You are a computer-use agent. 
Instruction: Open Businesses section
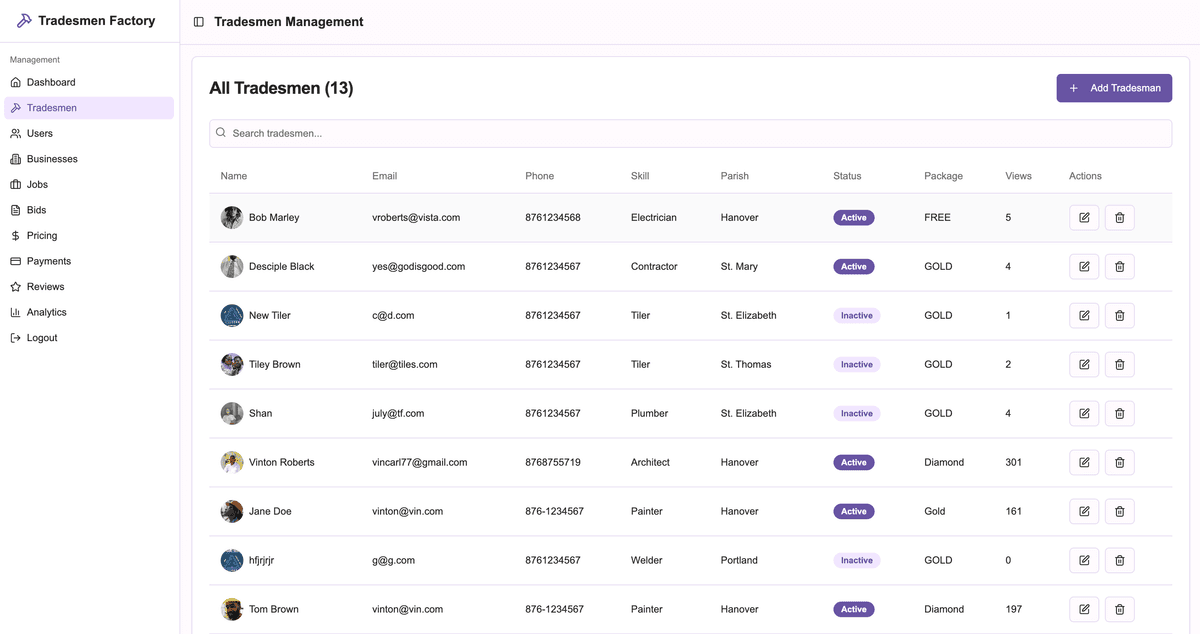tap(89, 159)
